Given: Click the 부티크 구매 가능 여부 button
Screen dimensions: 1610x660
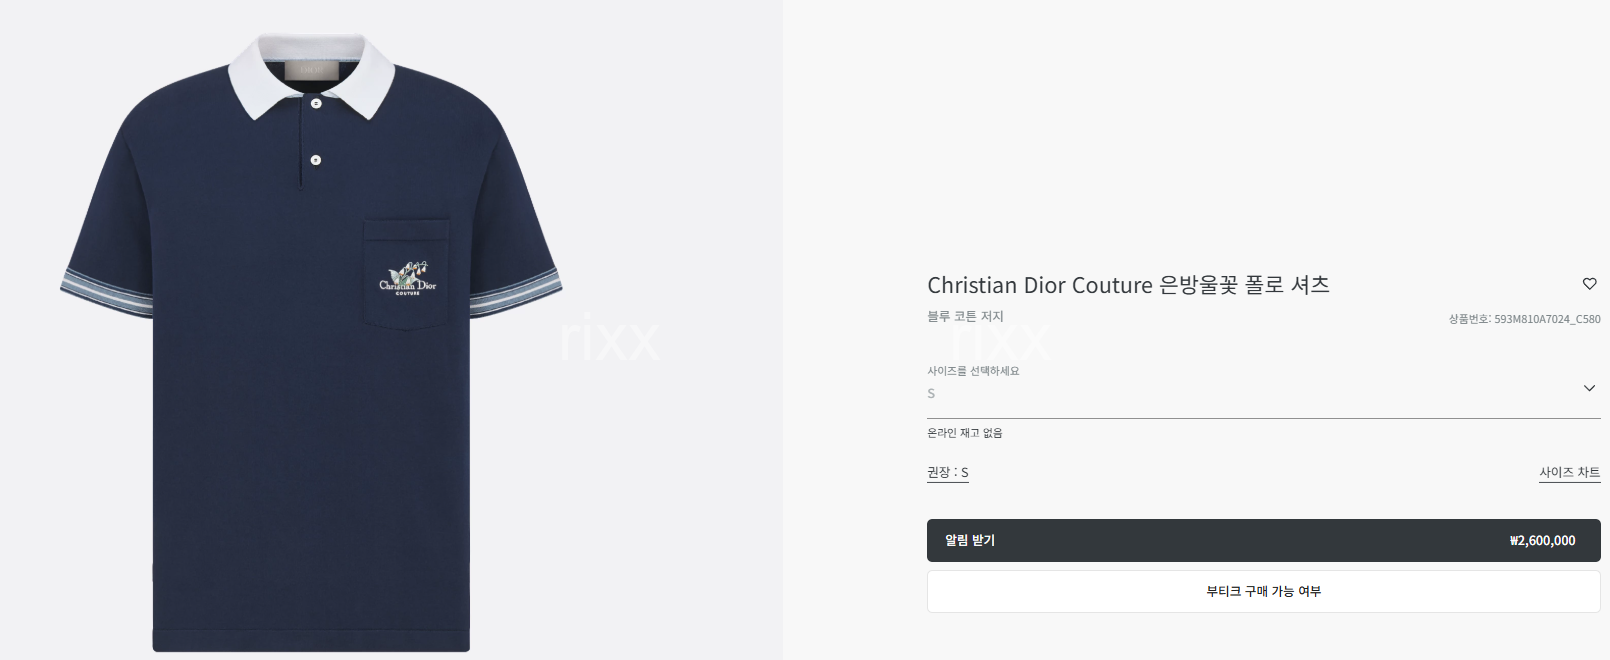Looking at the screenshot, I should coord(1263,591).
